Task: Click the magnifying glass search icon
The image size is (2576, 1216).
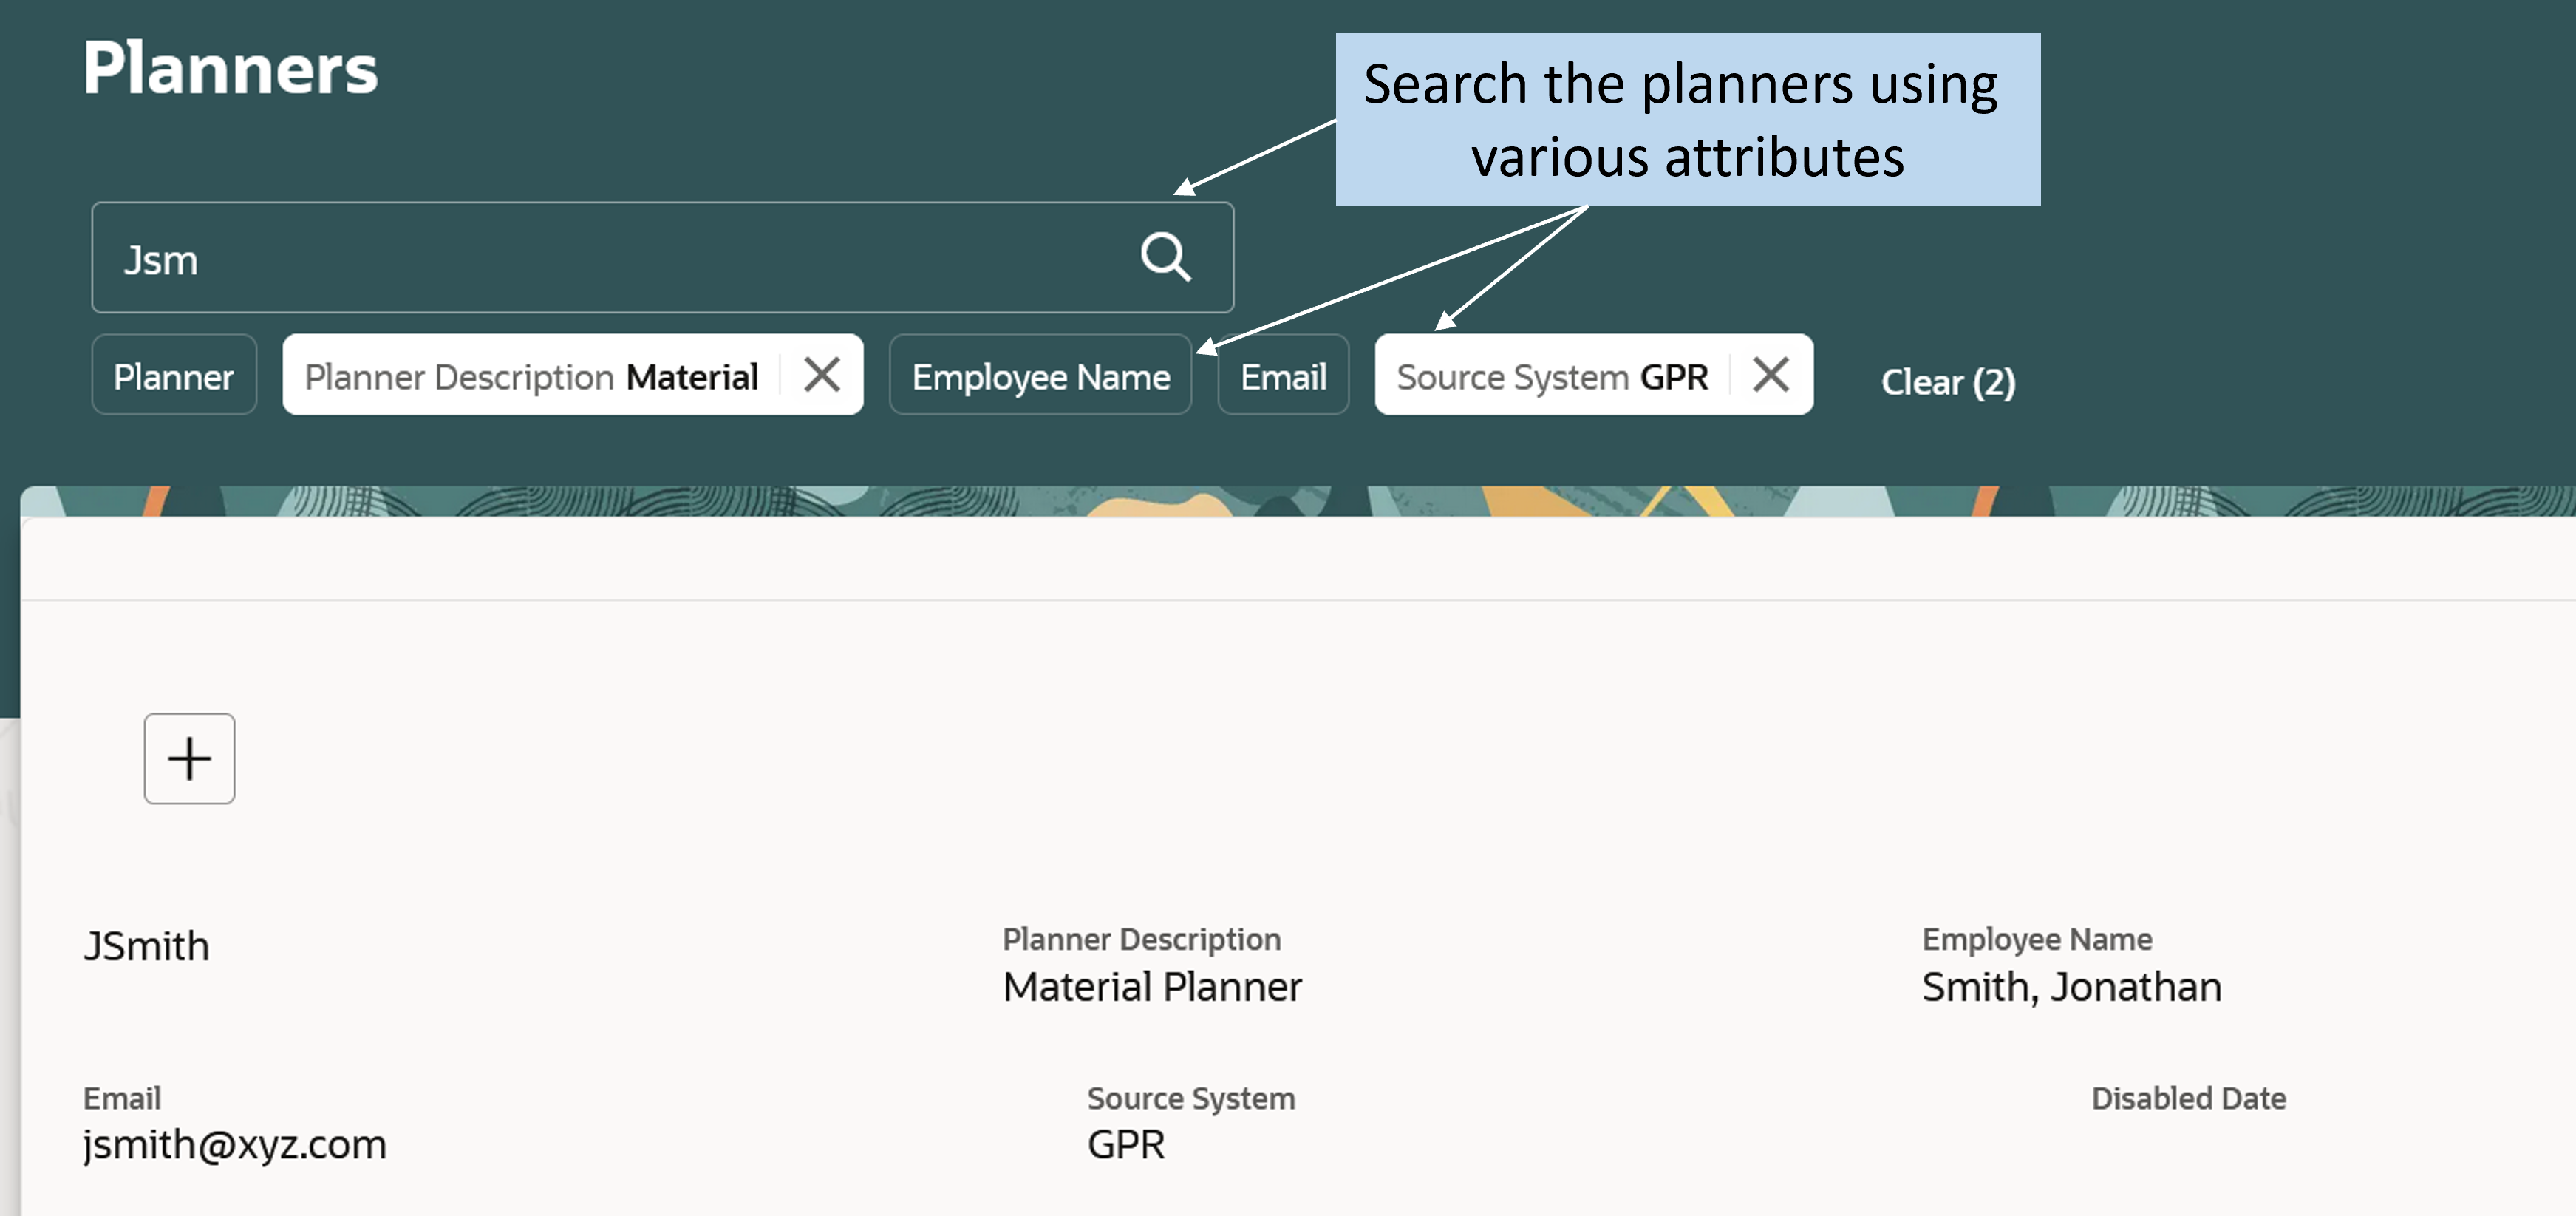Action: pos(1166,258)
